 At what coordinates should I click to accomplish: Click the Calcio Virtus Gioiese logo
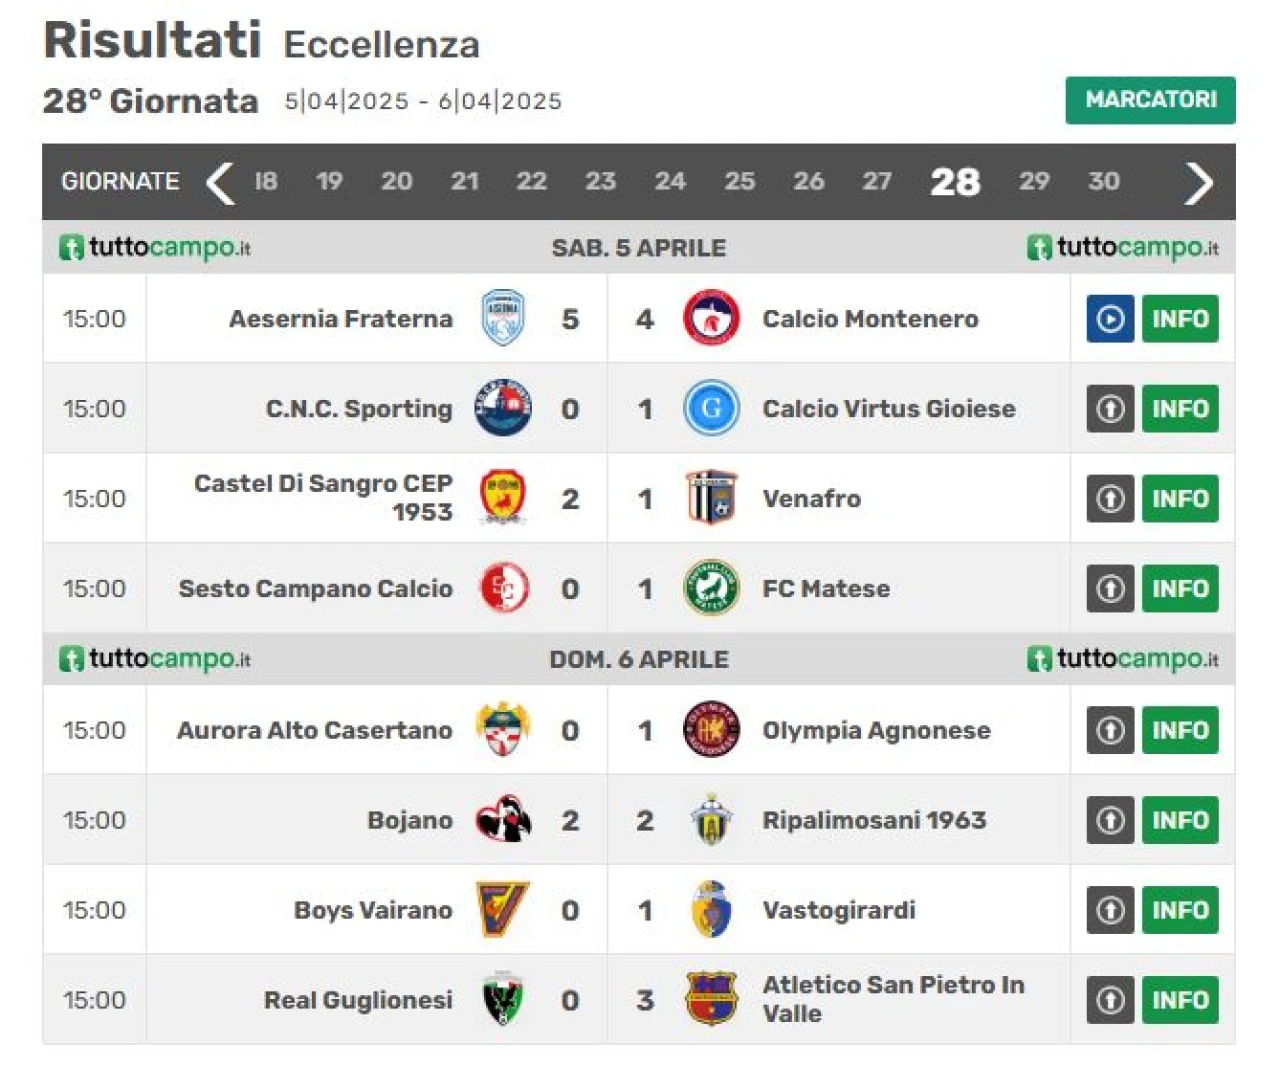tap(711, 408)
